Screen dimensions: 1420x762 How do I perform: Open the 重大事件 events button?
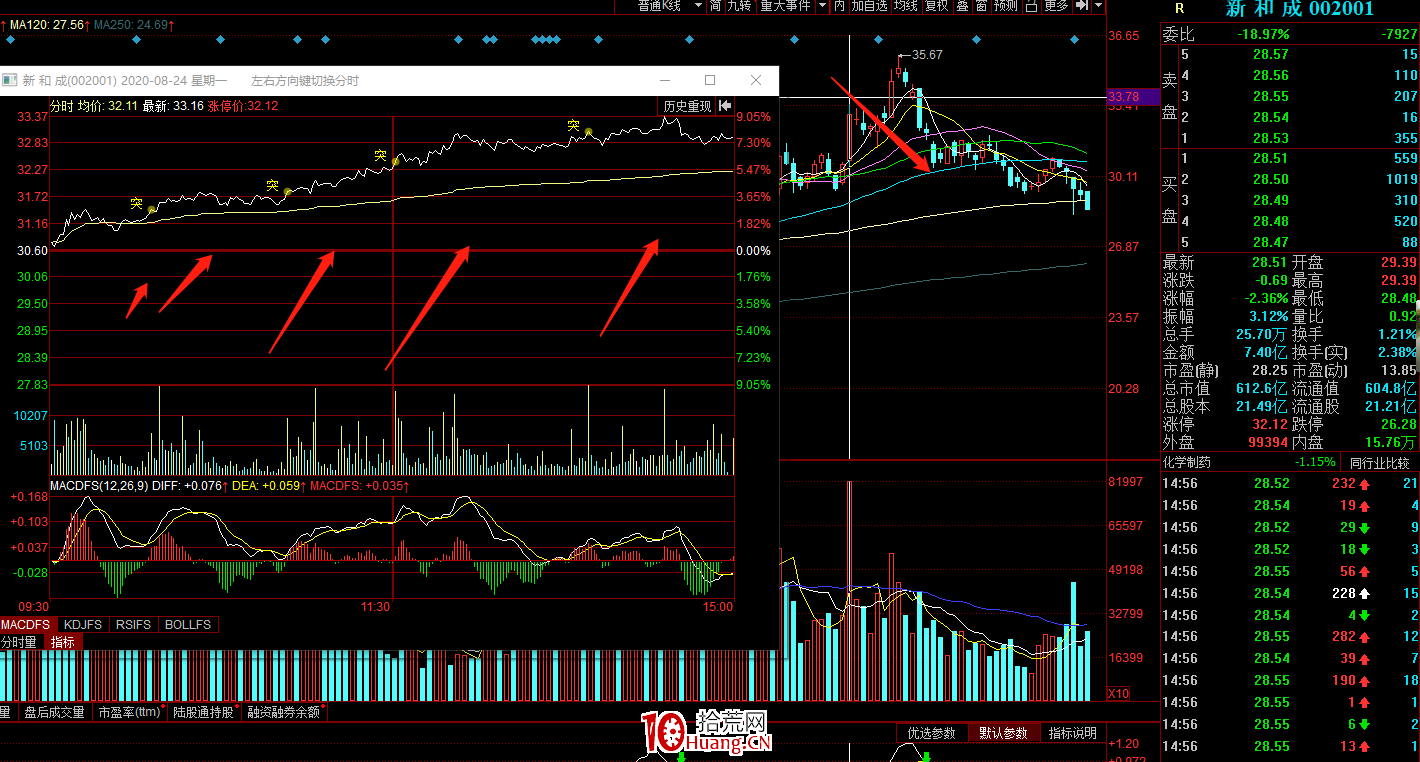(x=785, y=6)
